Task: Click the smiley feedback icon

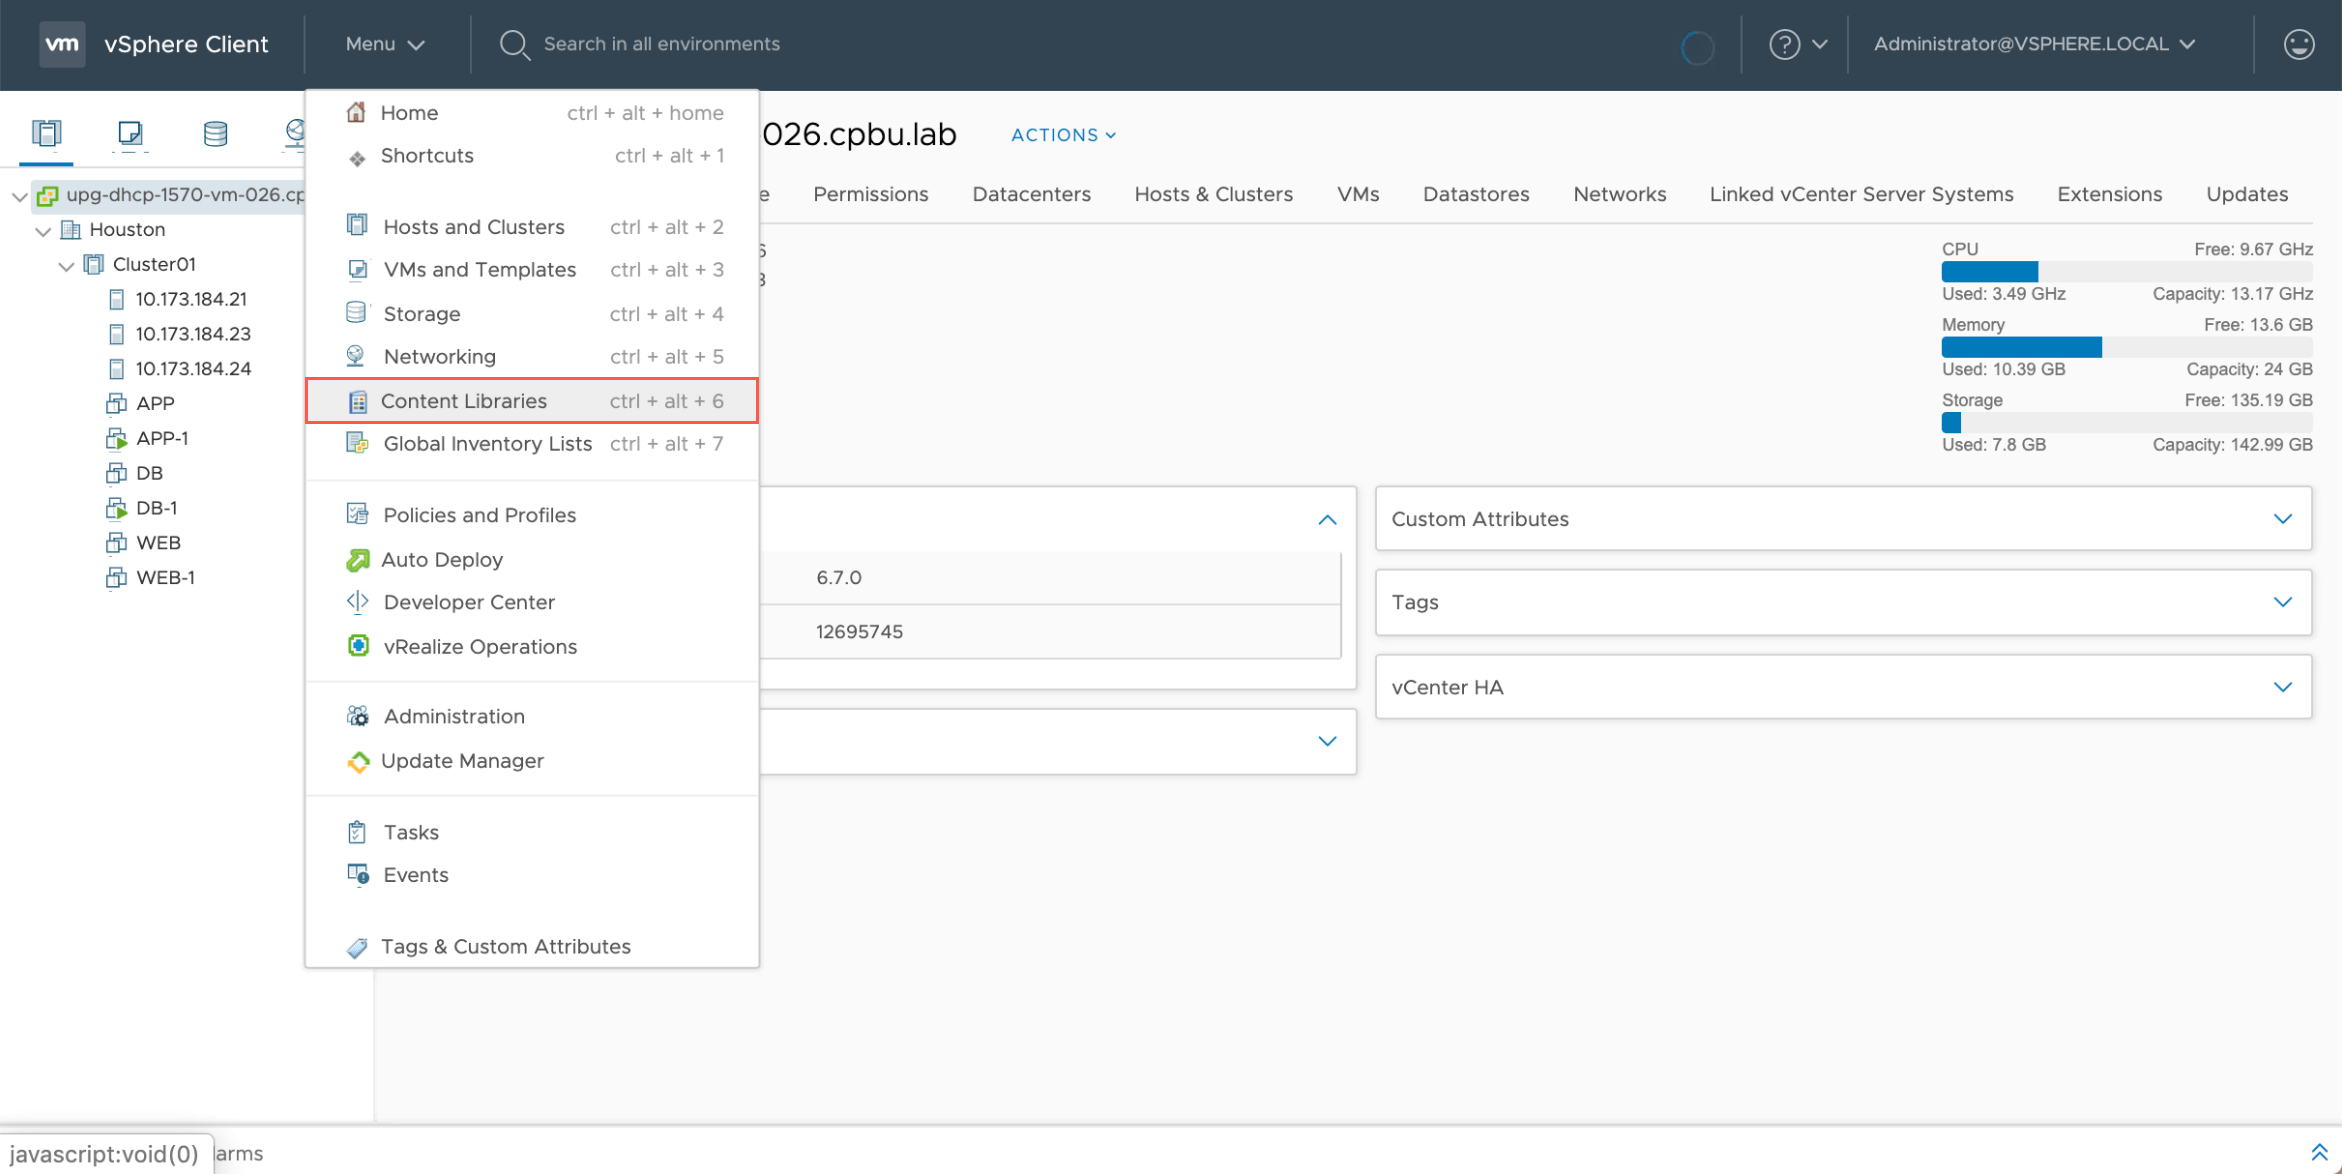Action: (2298, 44)
